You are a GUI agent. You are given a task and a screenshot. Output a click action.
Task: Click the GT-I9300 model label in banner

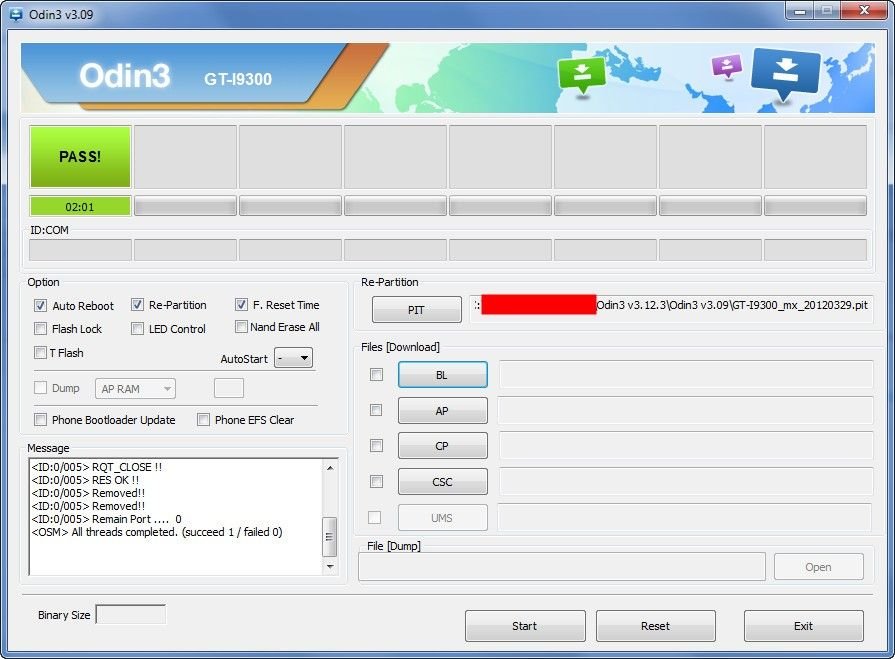(238, 79)
